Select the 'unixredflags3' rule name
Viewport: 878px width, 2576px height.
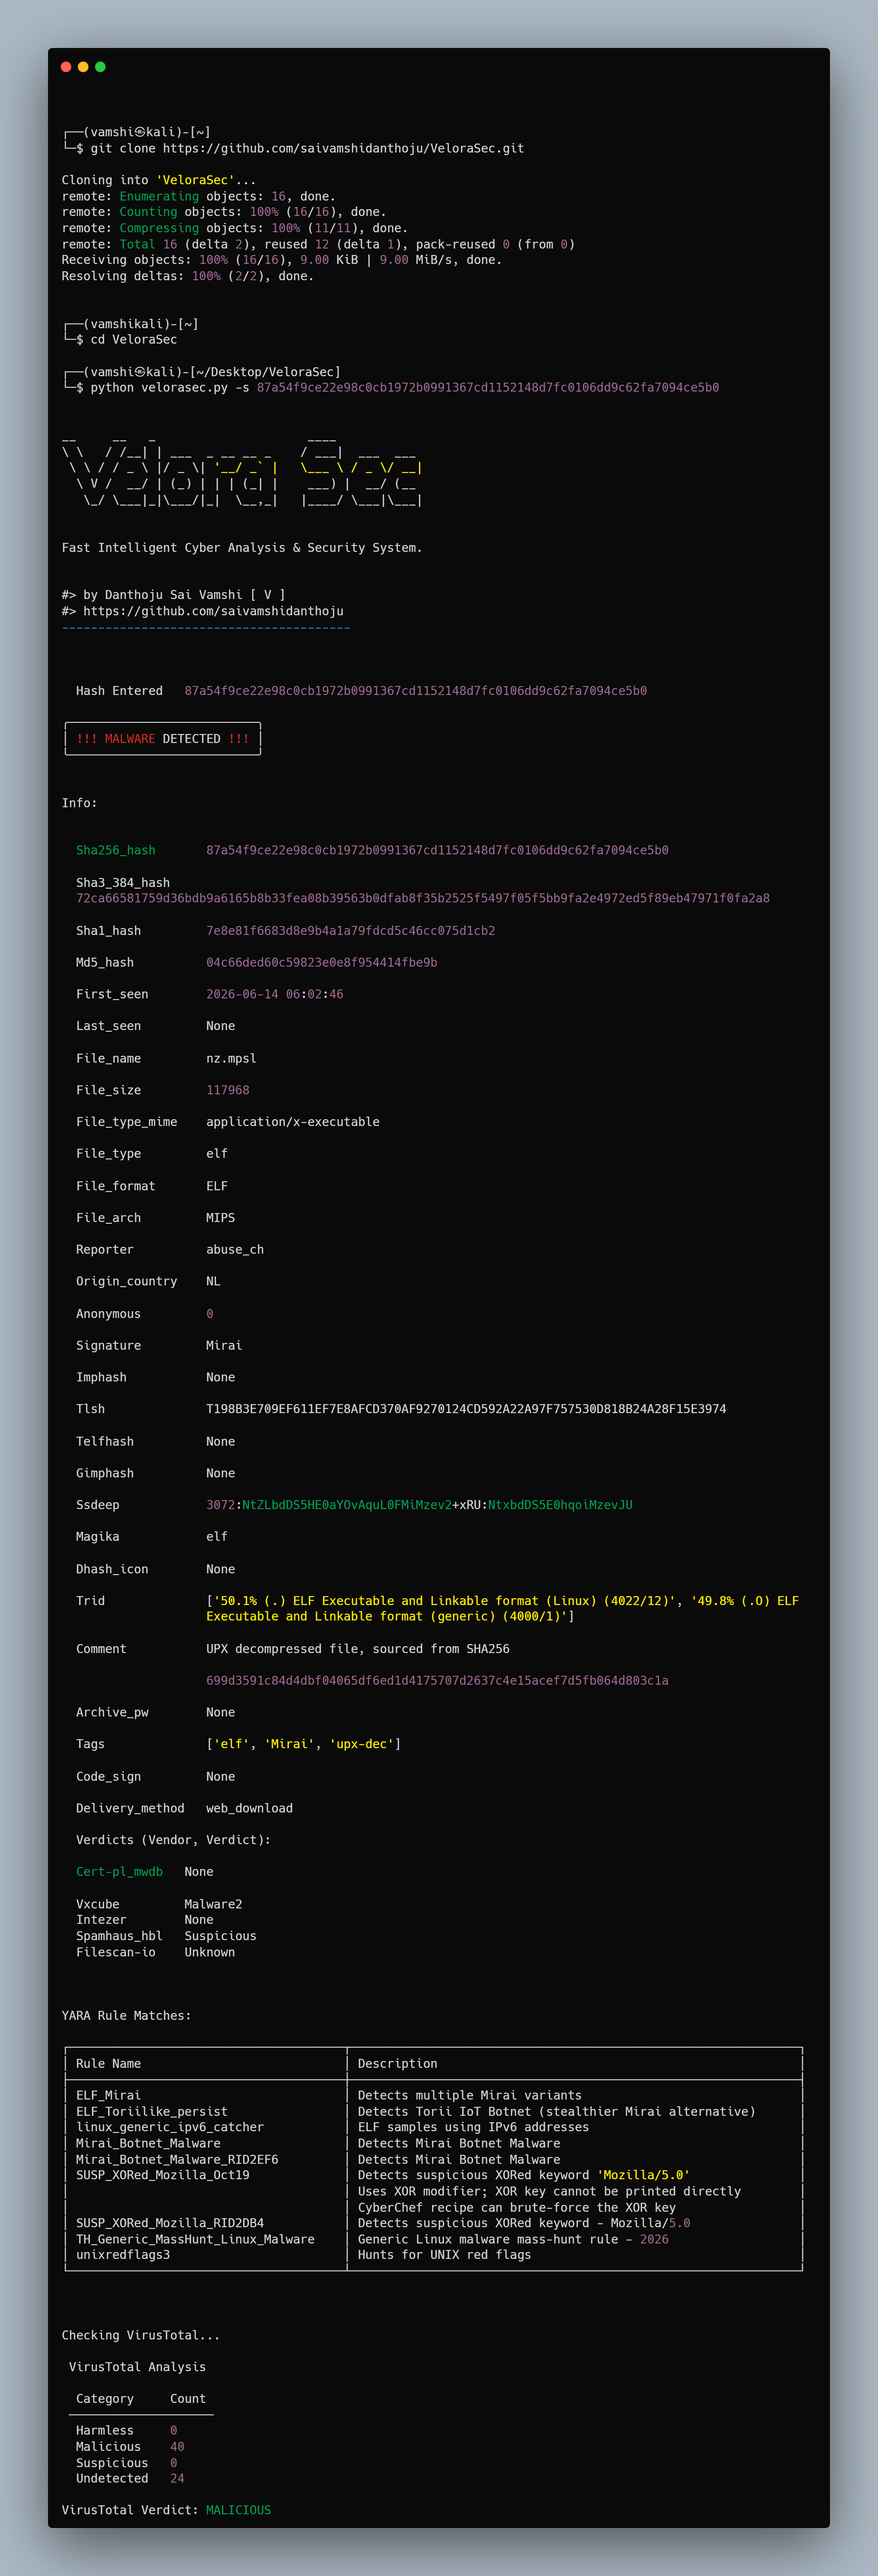point(123,2255)
